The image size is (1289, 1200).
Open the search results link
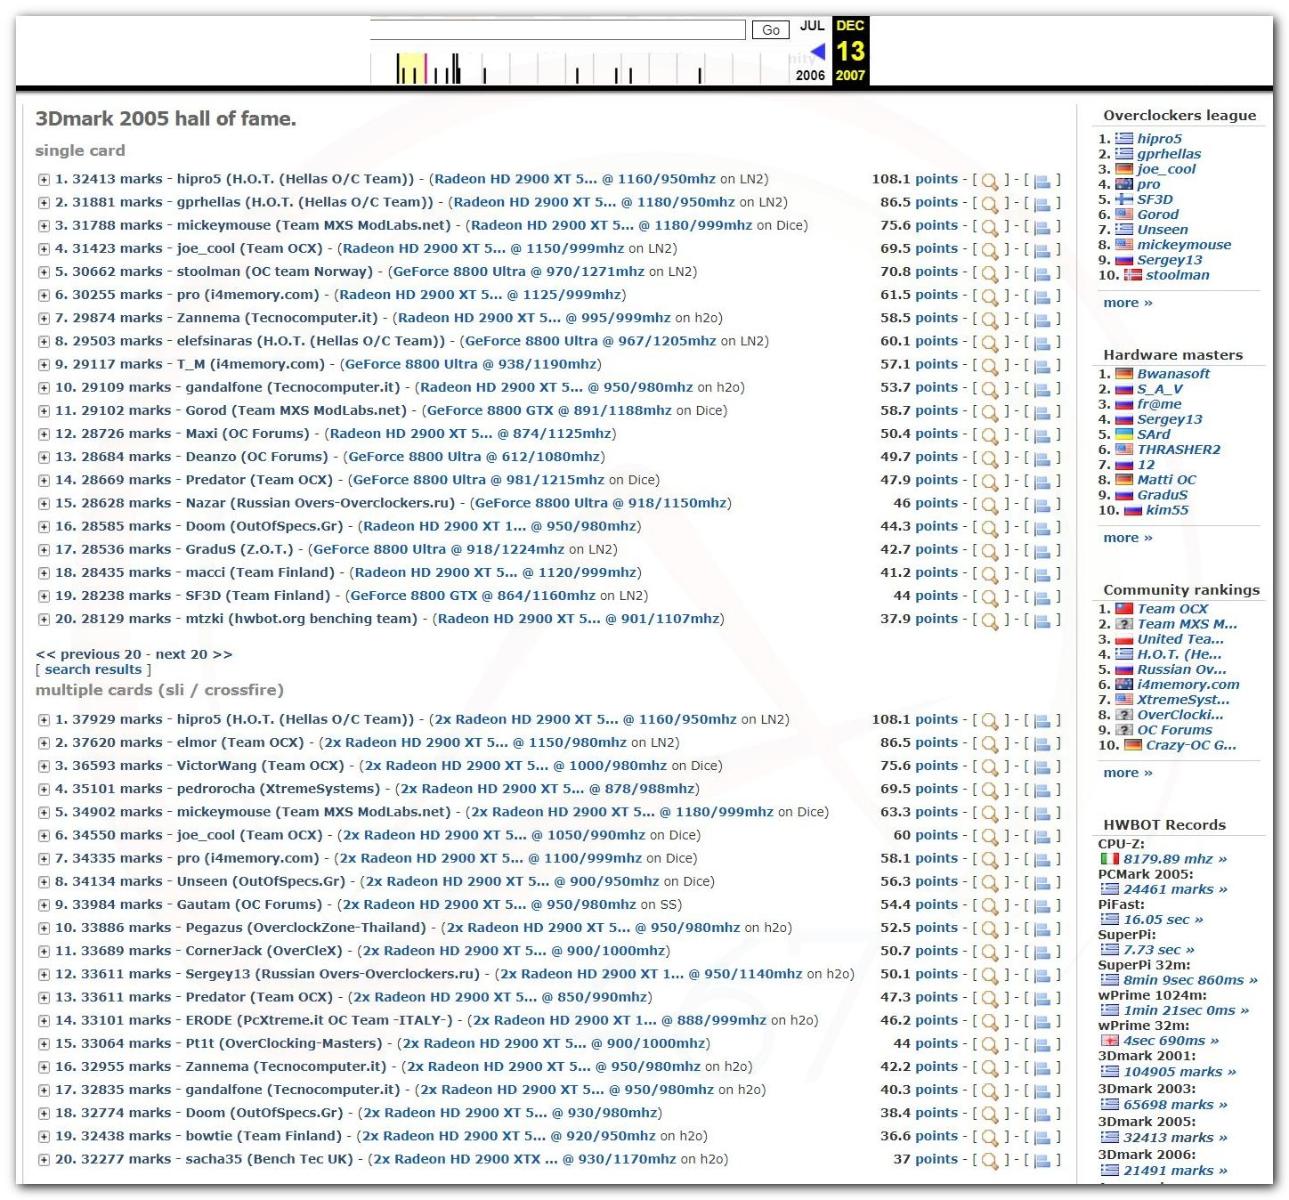tap(93, 669)
